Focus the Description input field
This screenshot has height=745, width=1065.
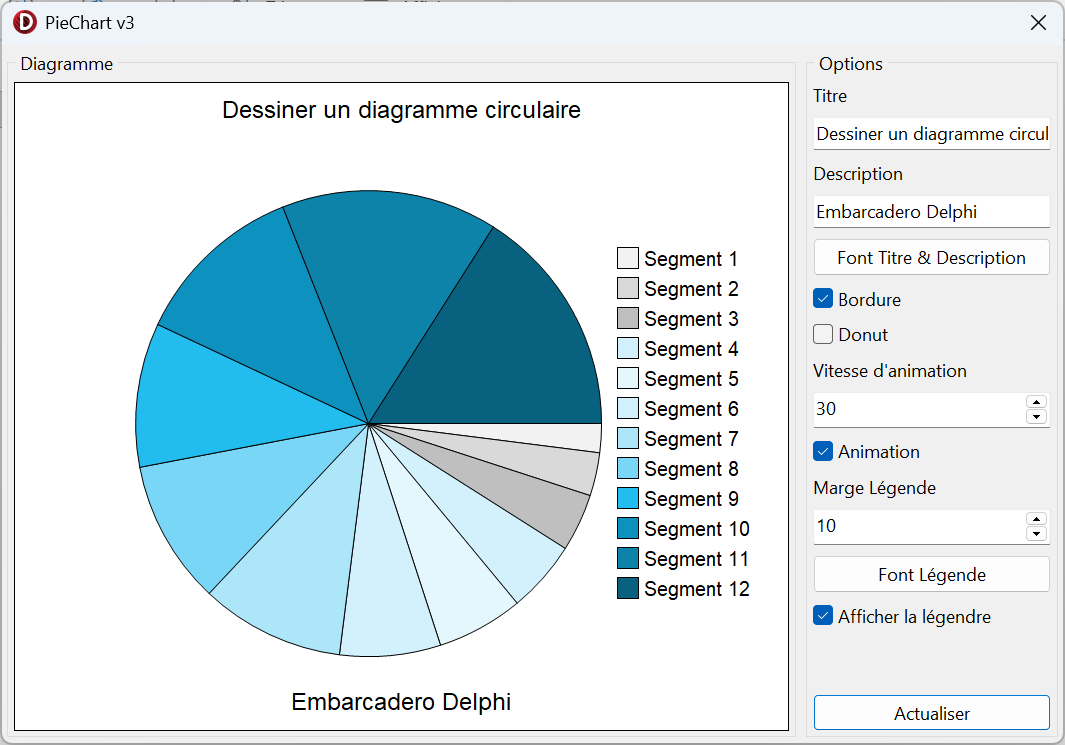click(931, 212)
